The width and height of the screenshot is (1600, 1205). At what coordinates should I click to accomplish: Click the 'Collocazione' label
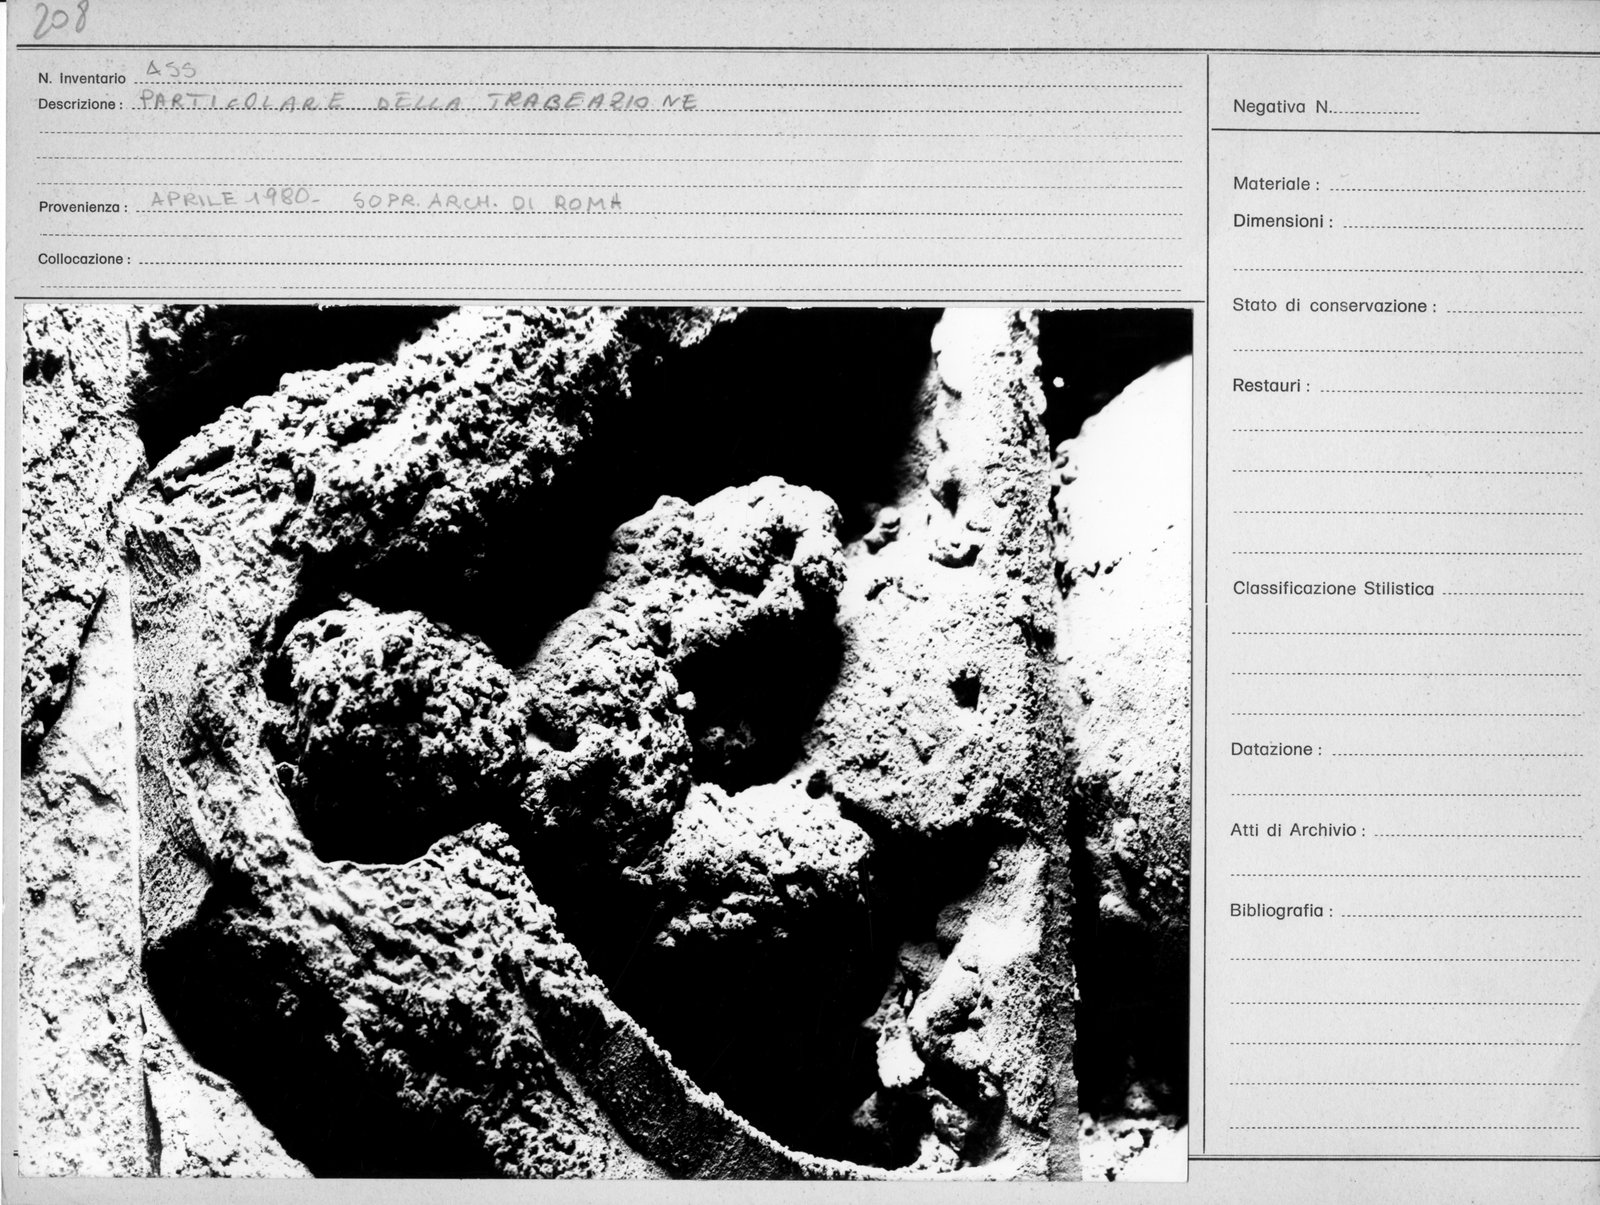pyautogui.click(x=85, y=259)
